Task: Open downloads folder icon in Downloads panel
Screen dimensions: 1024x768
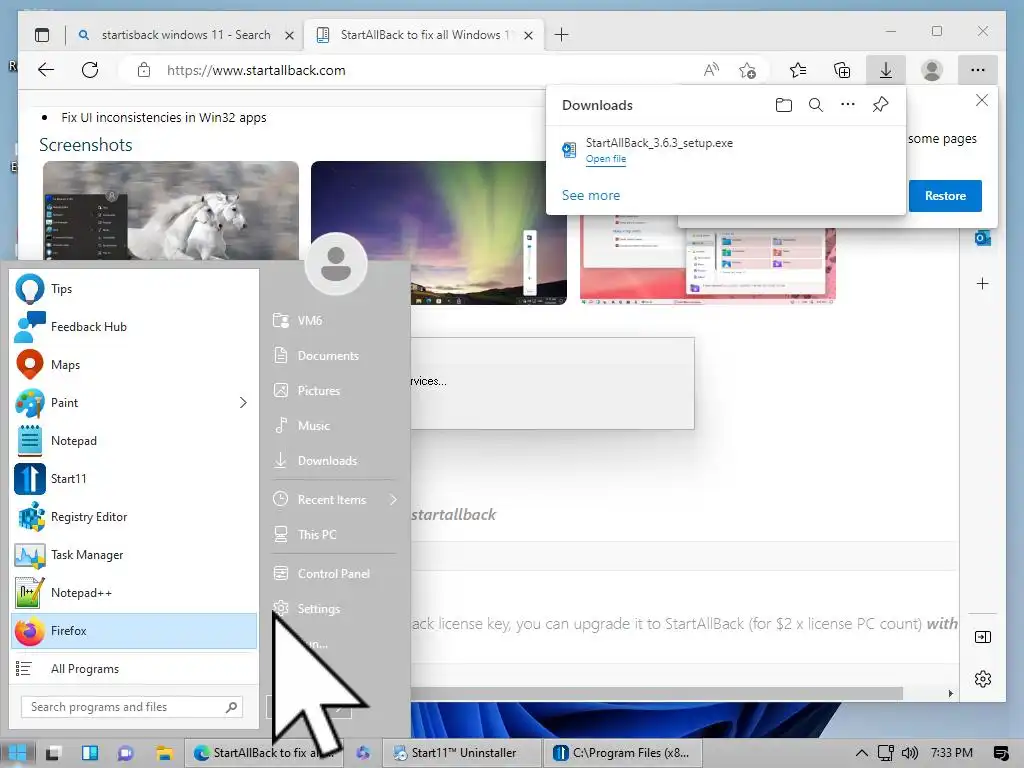Action: [x=784, y=105]
